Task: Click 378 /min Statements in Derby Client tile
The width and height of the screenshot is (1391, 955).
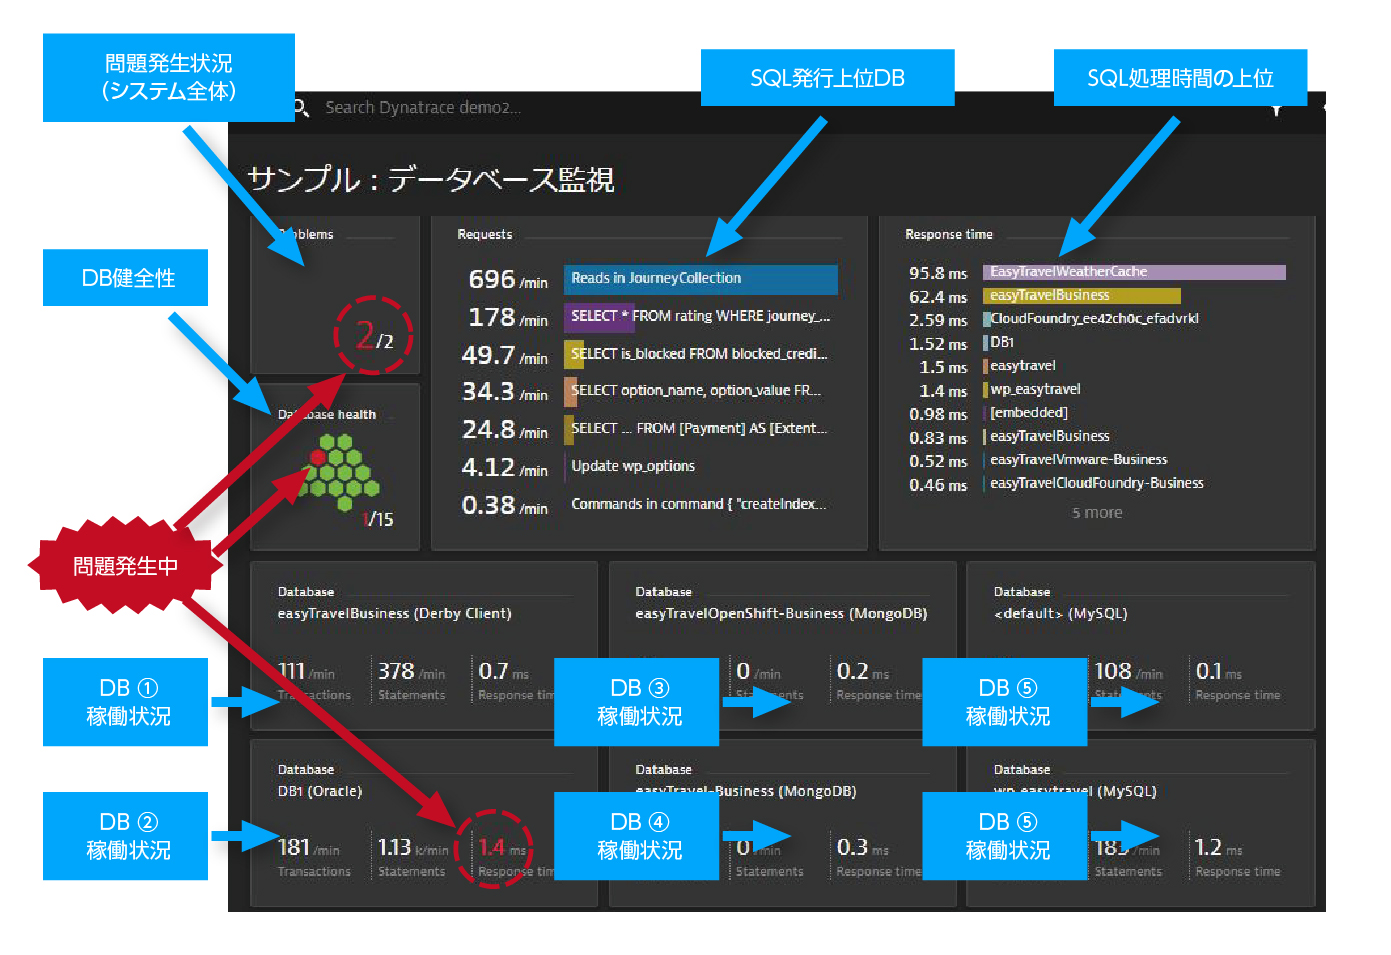Action: click(412, 681)
